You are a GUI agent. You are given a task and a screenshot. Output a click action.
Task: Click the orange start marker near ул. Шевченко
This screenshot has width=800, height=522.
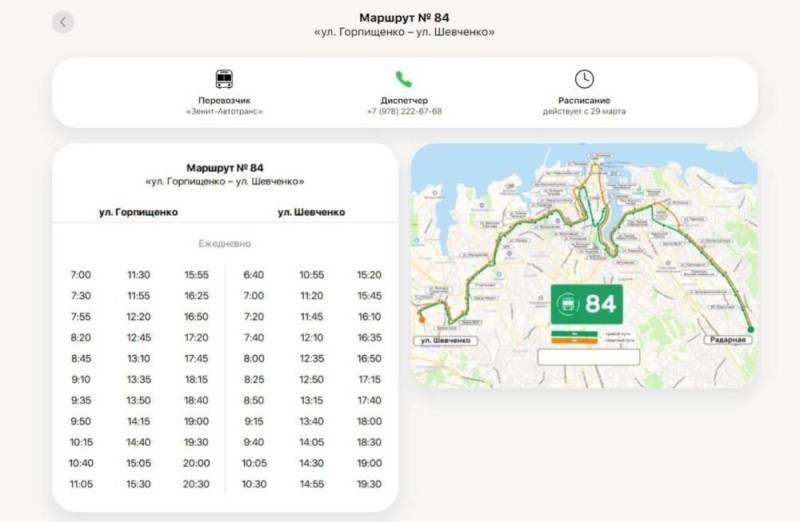pos(421,319)
